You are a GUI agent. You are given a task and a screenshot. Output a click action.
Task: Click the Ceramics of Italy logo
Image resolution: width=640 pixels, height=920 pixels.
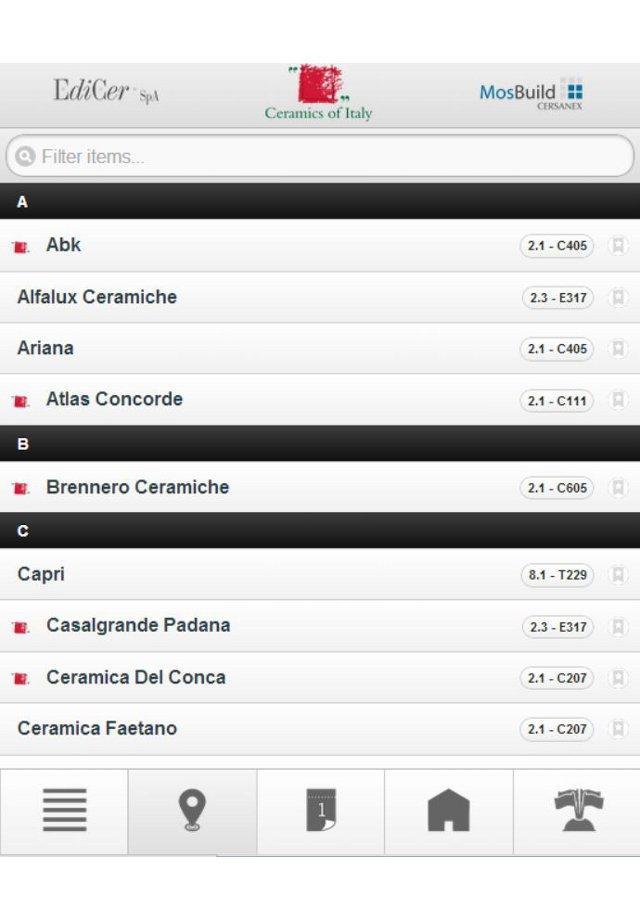point(318,93)
